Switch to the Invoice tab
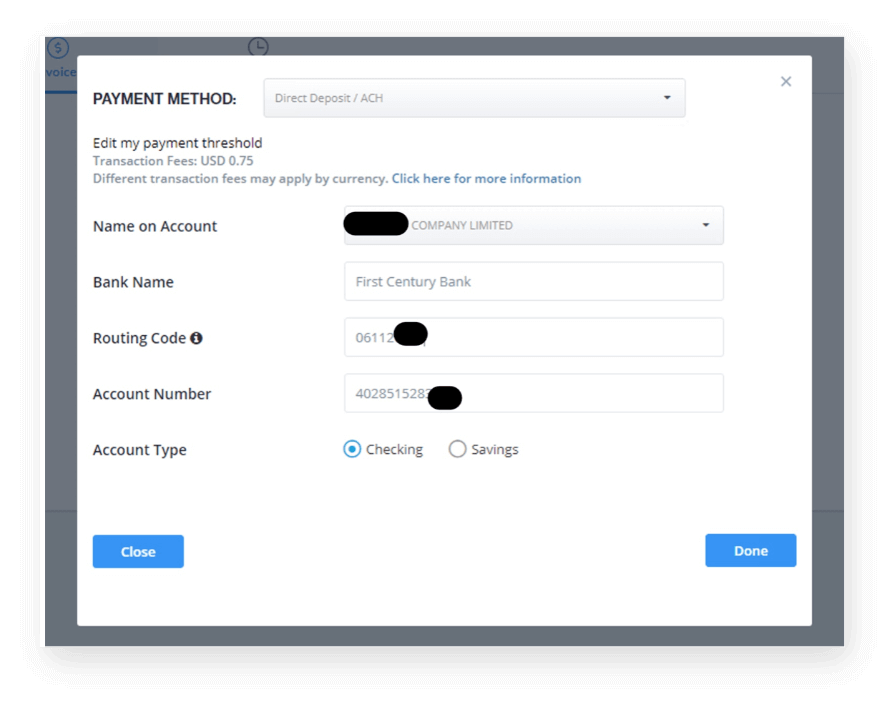 [60, 72]
